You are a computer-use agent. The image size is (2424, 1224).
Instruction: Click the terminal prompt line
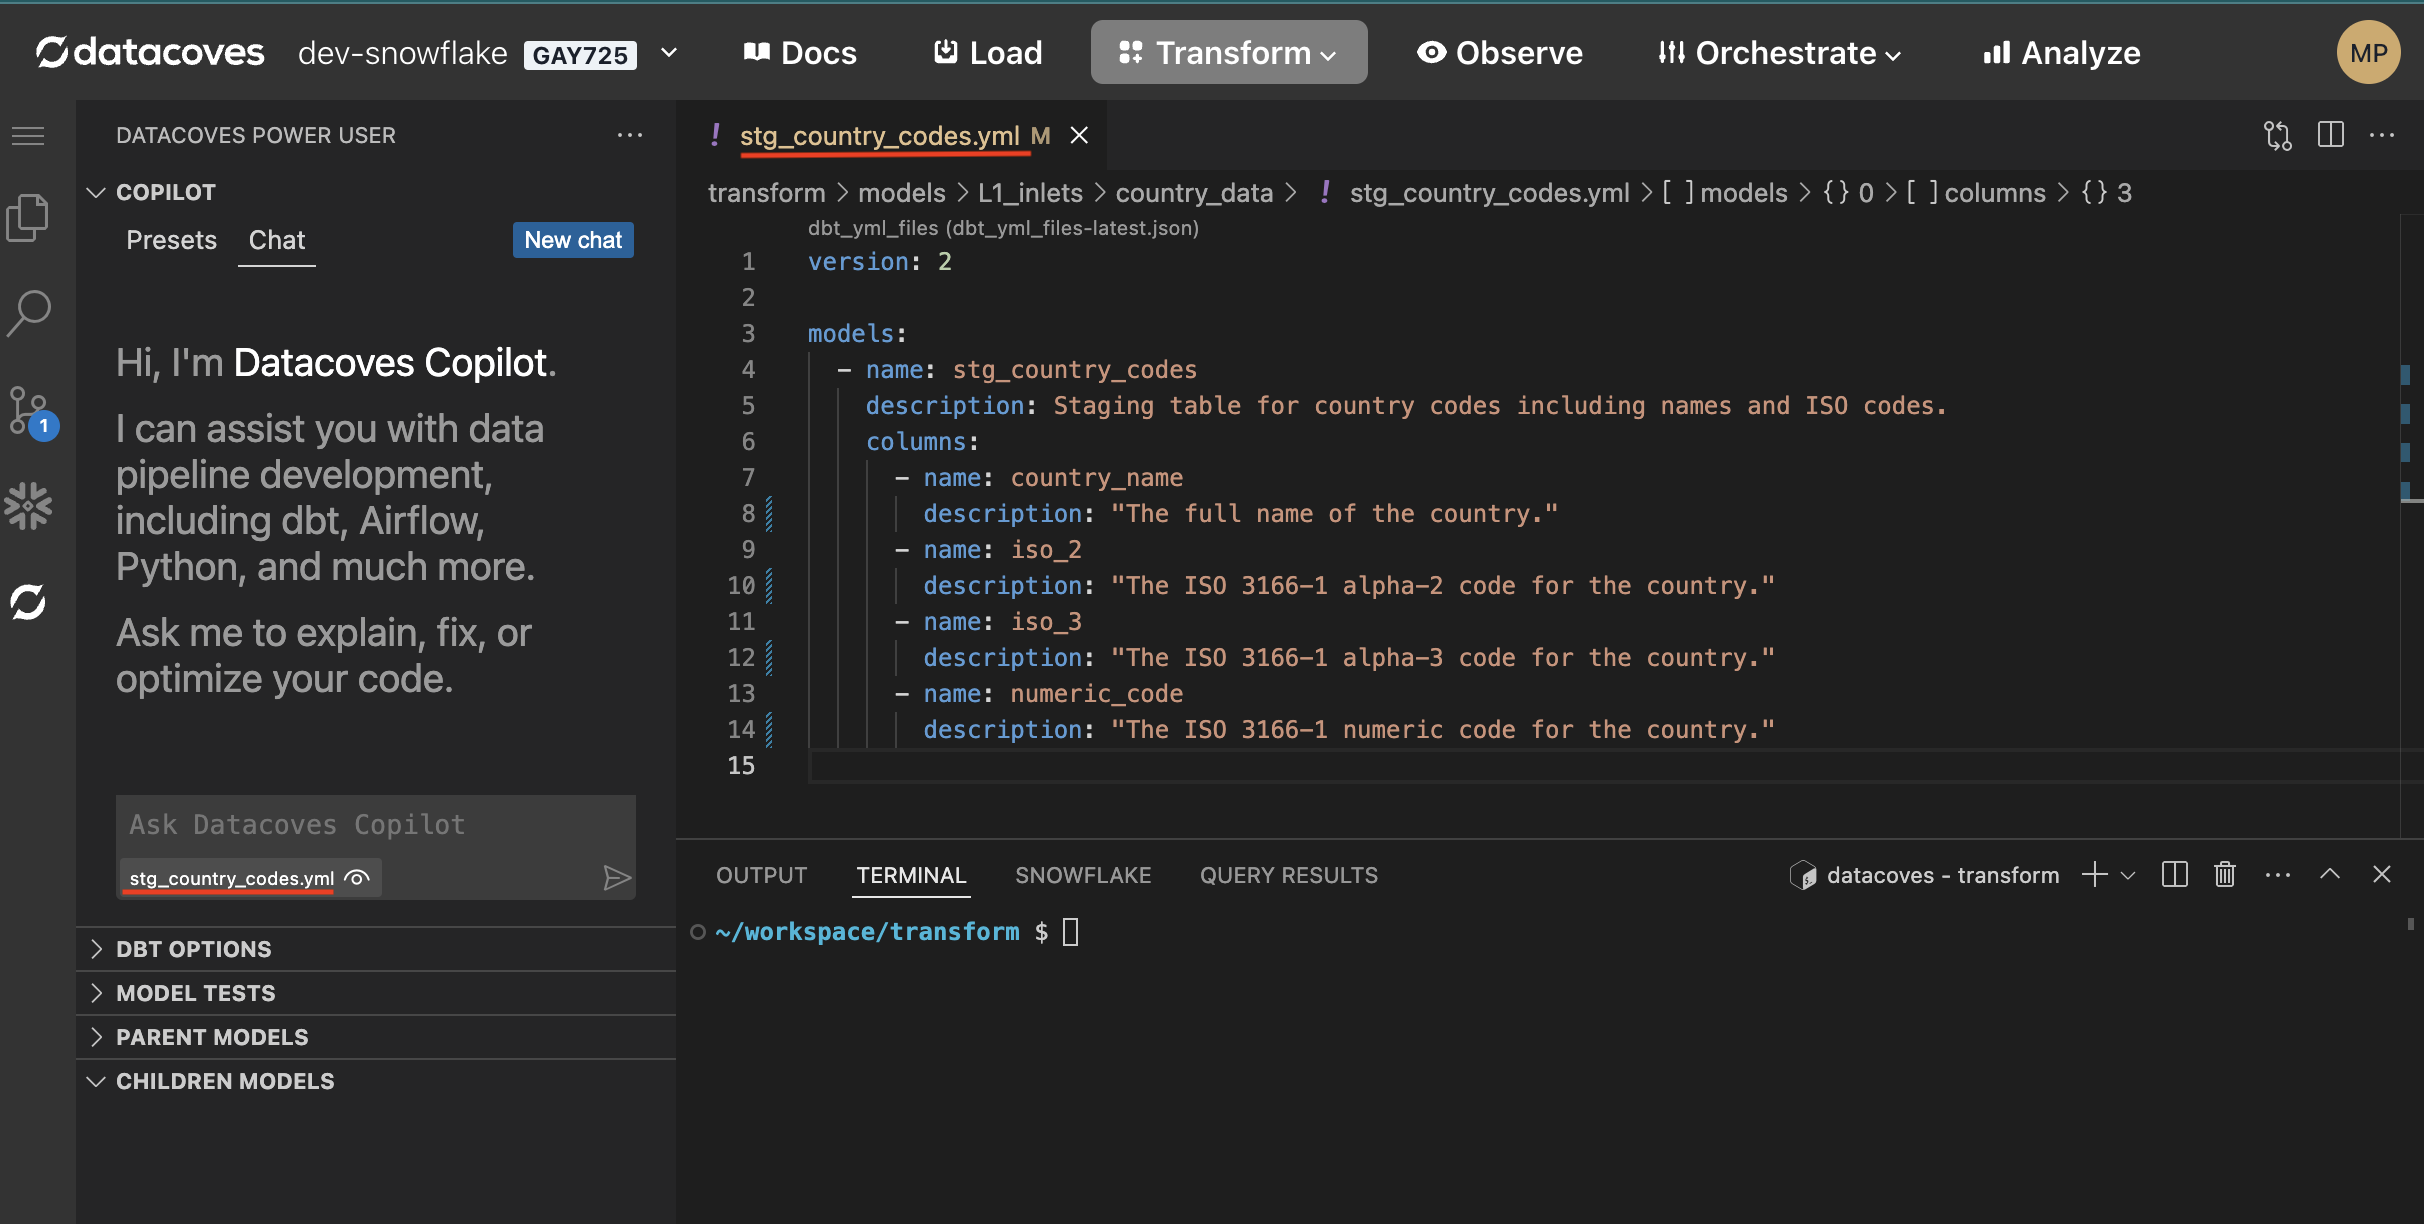(x=897, y=932)
